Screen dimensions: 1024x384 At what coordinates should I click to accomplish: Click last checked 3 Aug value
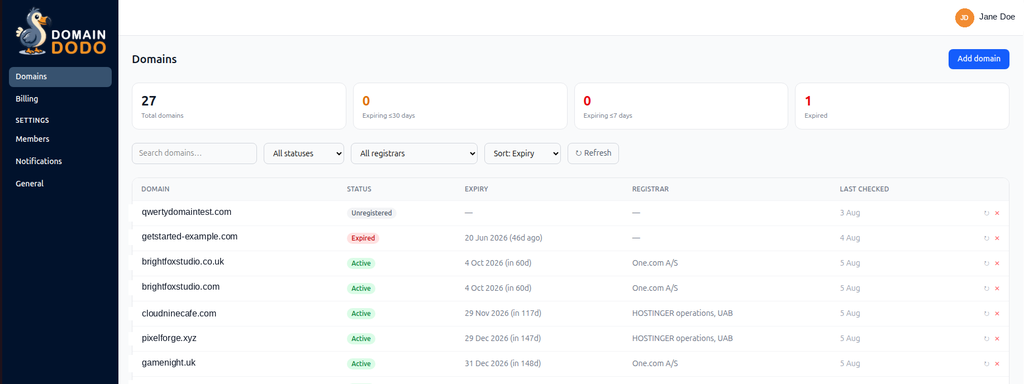click(850, 213)
